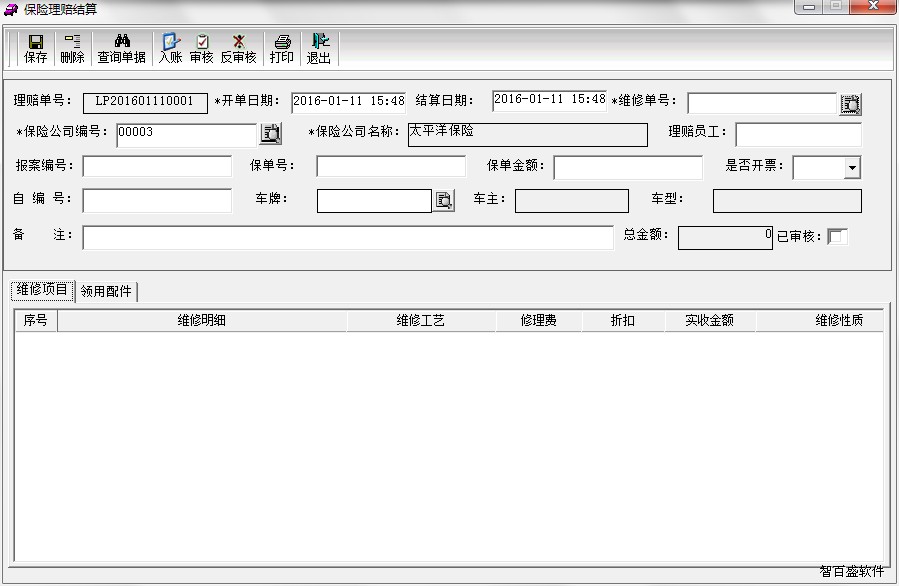Focus the 报案编号 input field

point(157,166)
